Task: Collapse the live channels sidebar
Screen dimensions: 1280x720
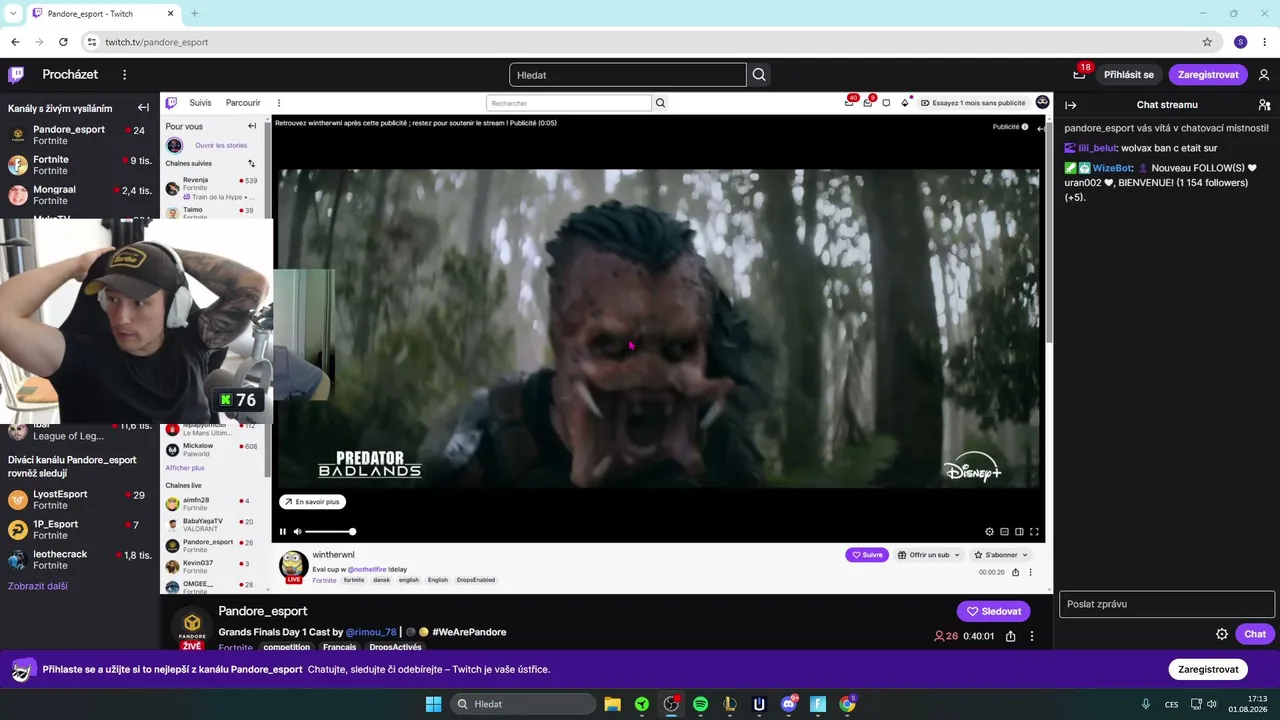Action: (x=143, y=108)
